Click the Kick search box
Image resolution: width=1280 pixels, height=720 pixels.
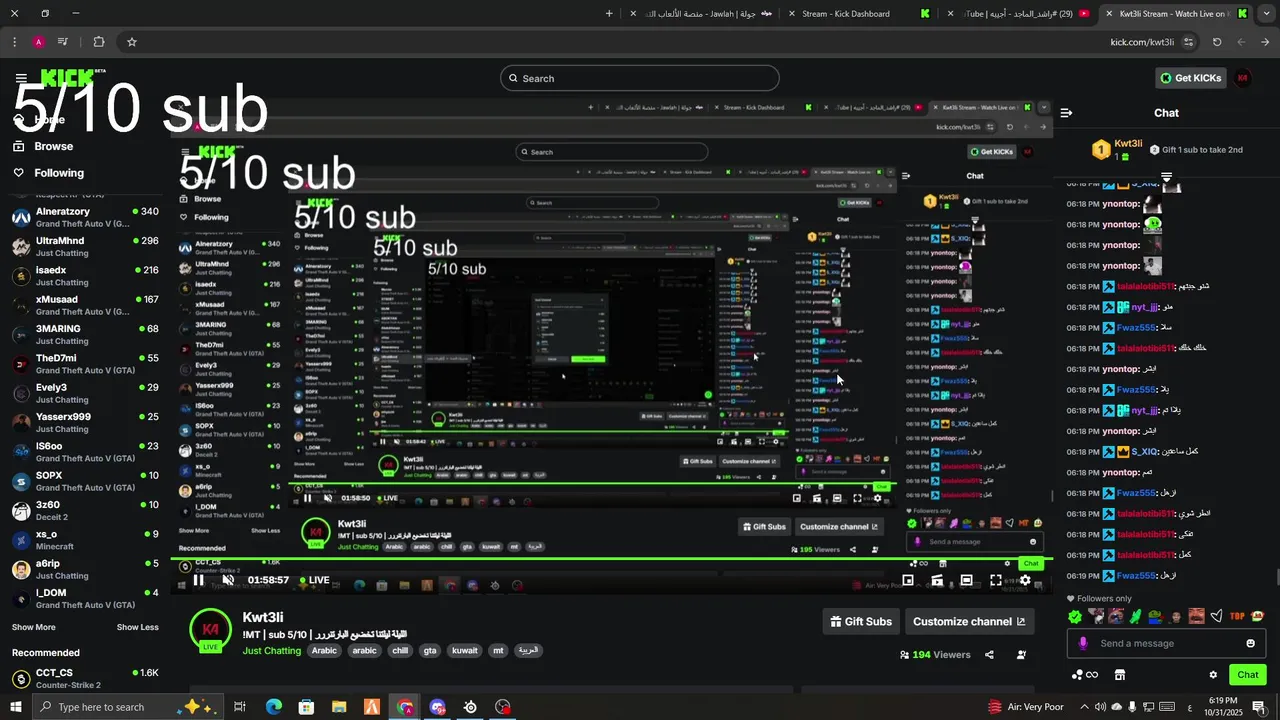point(640,78)
